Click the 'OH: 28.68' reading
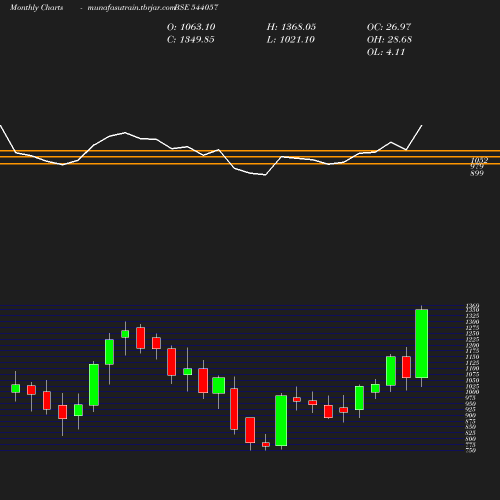Viewport: 500px width, 500px height. [x=389, y=40]
